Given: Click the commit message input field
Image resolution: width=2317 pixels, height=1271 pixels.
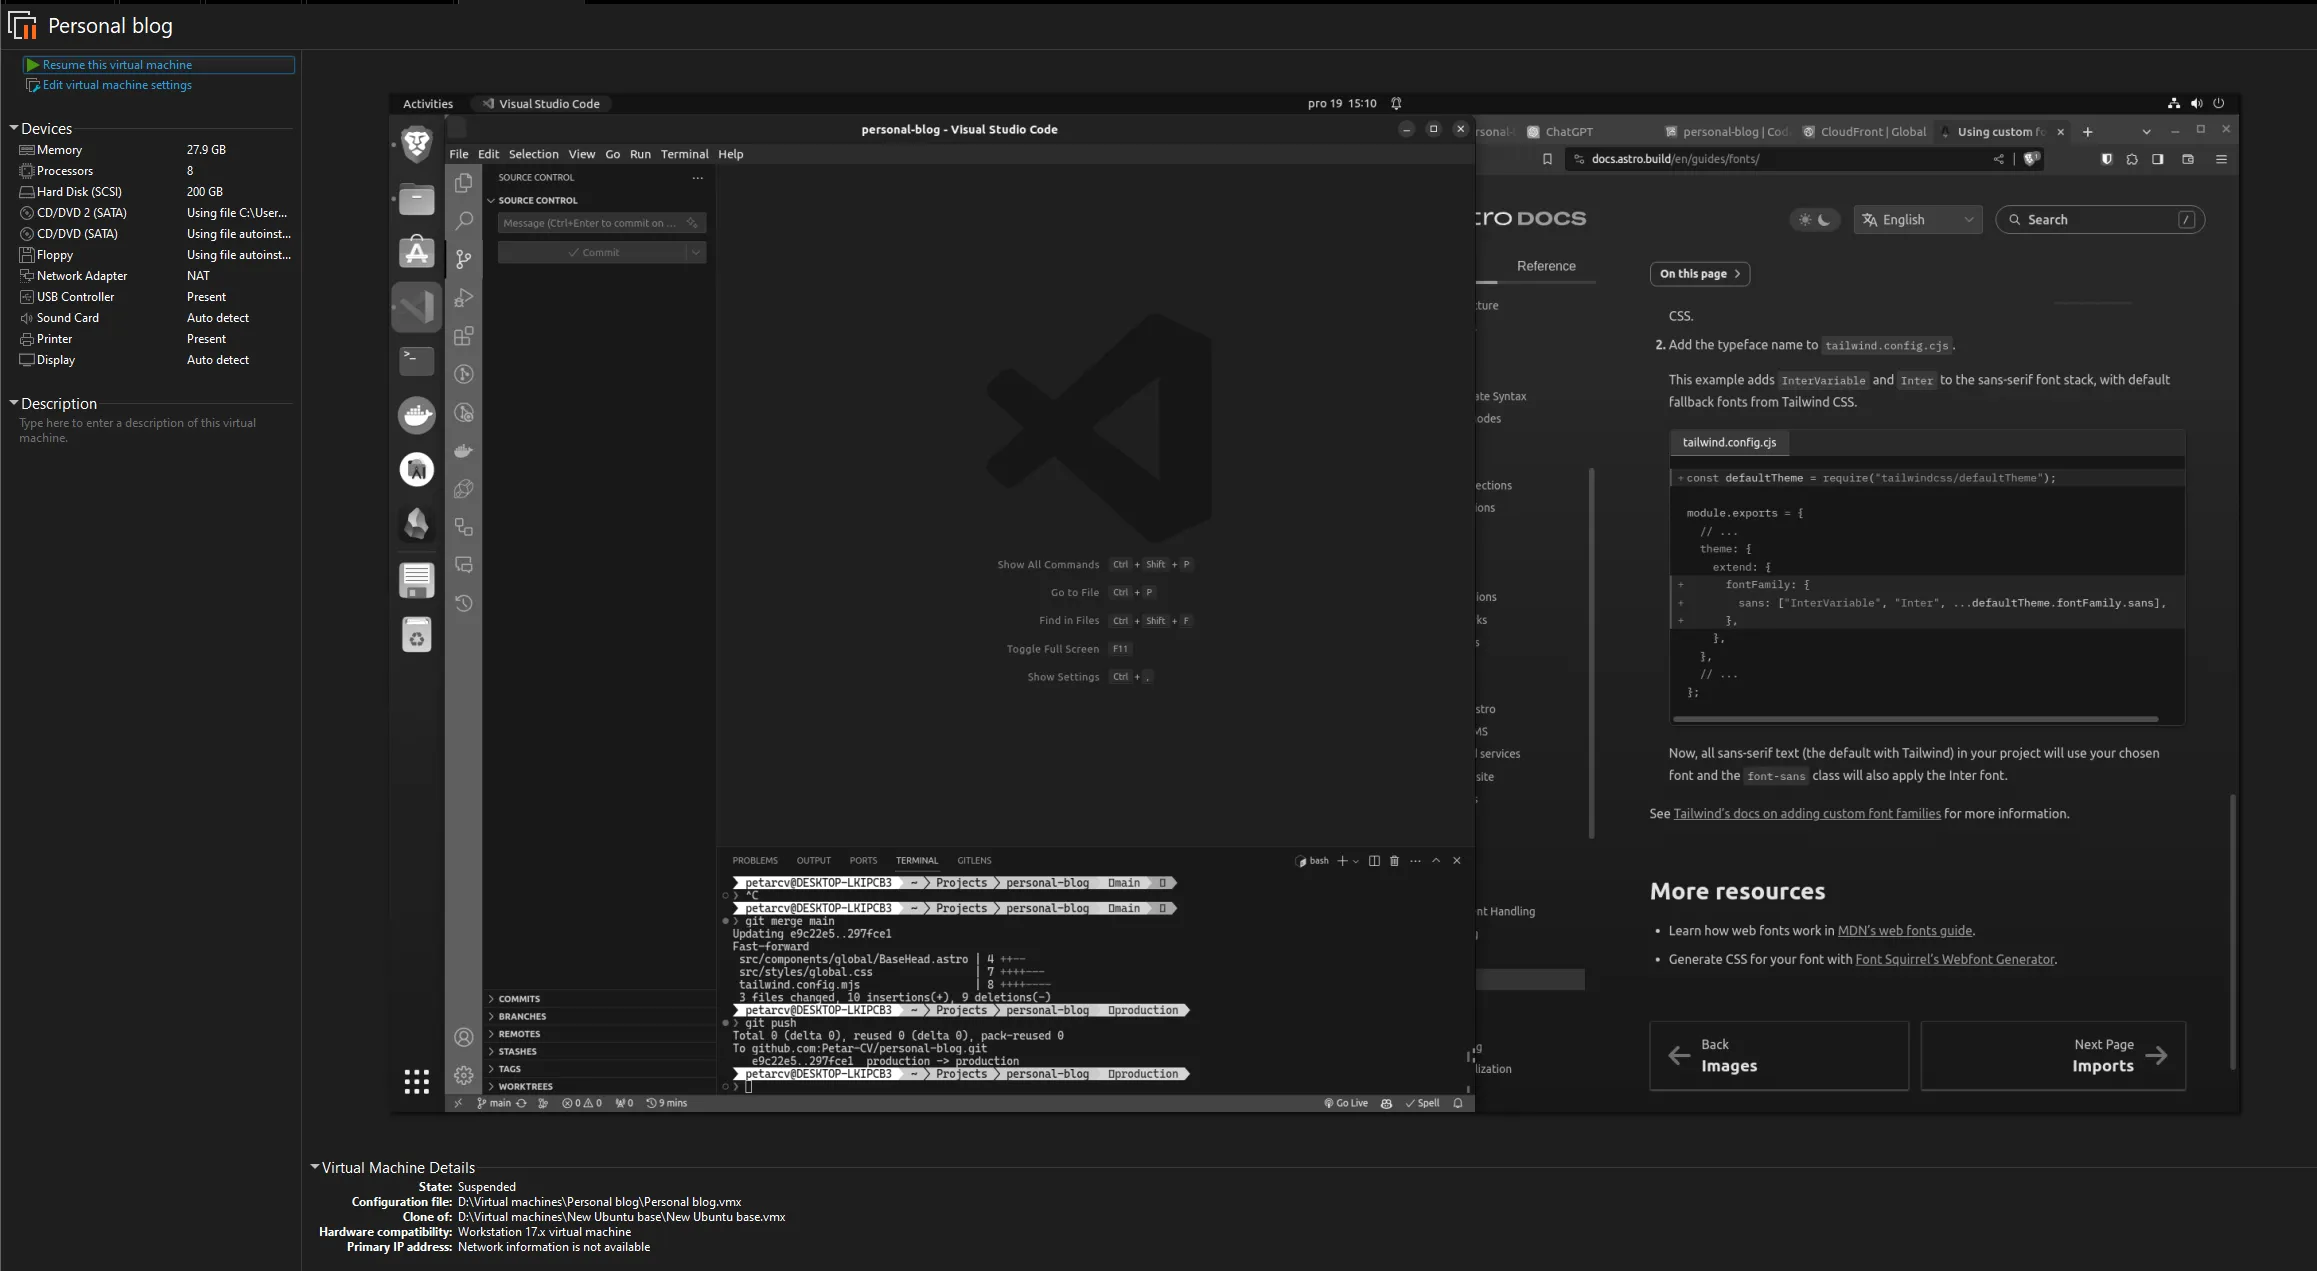Looking at the screenshot, I should pyautogui.click(x=590, y=223).
